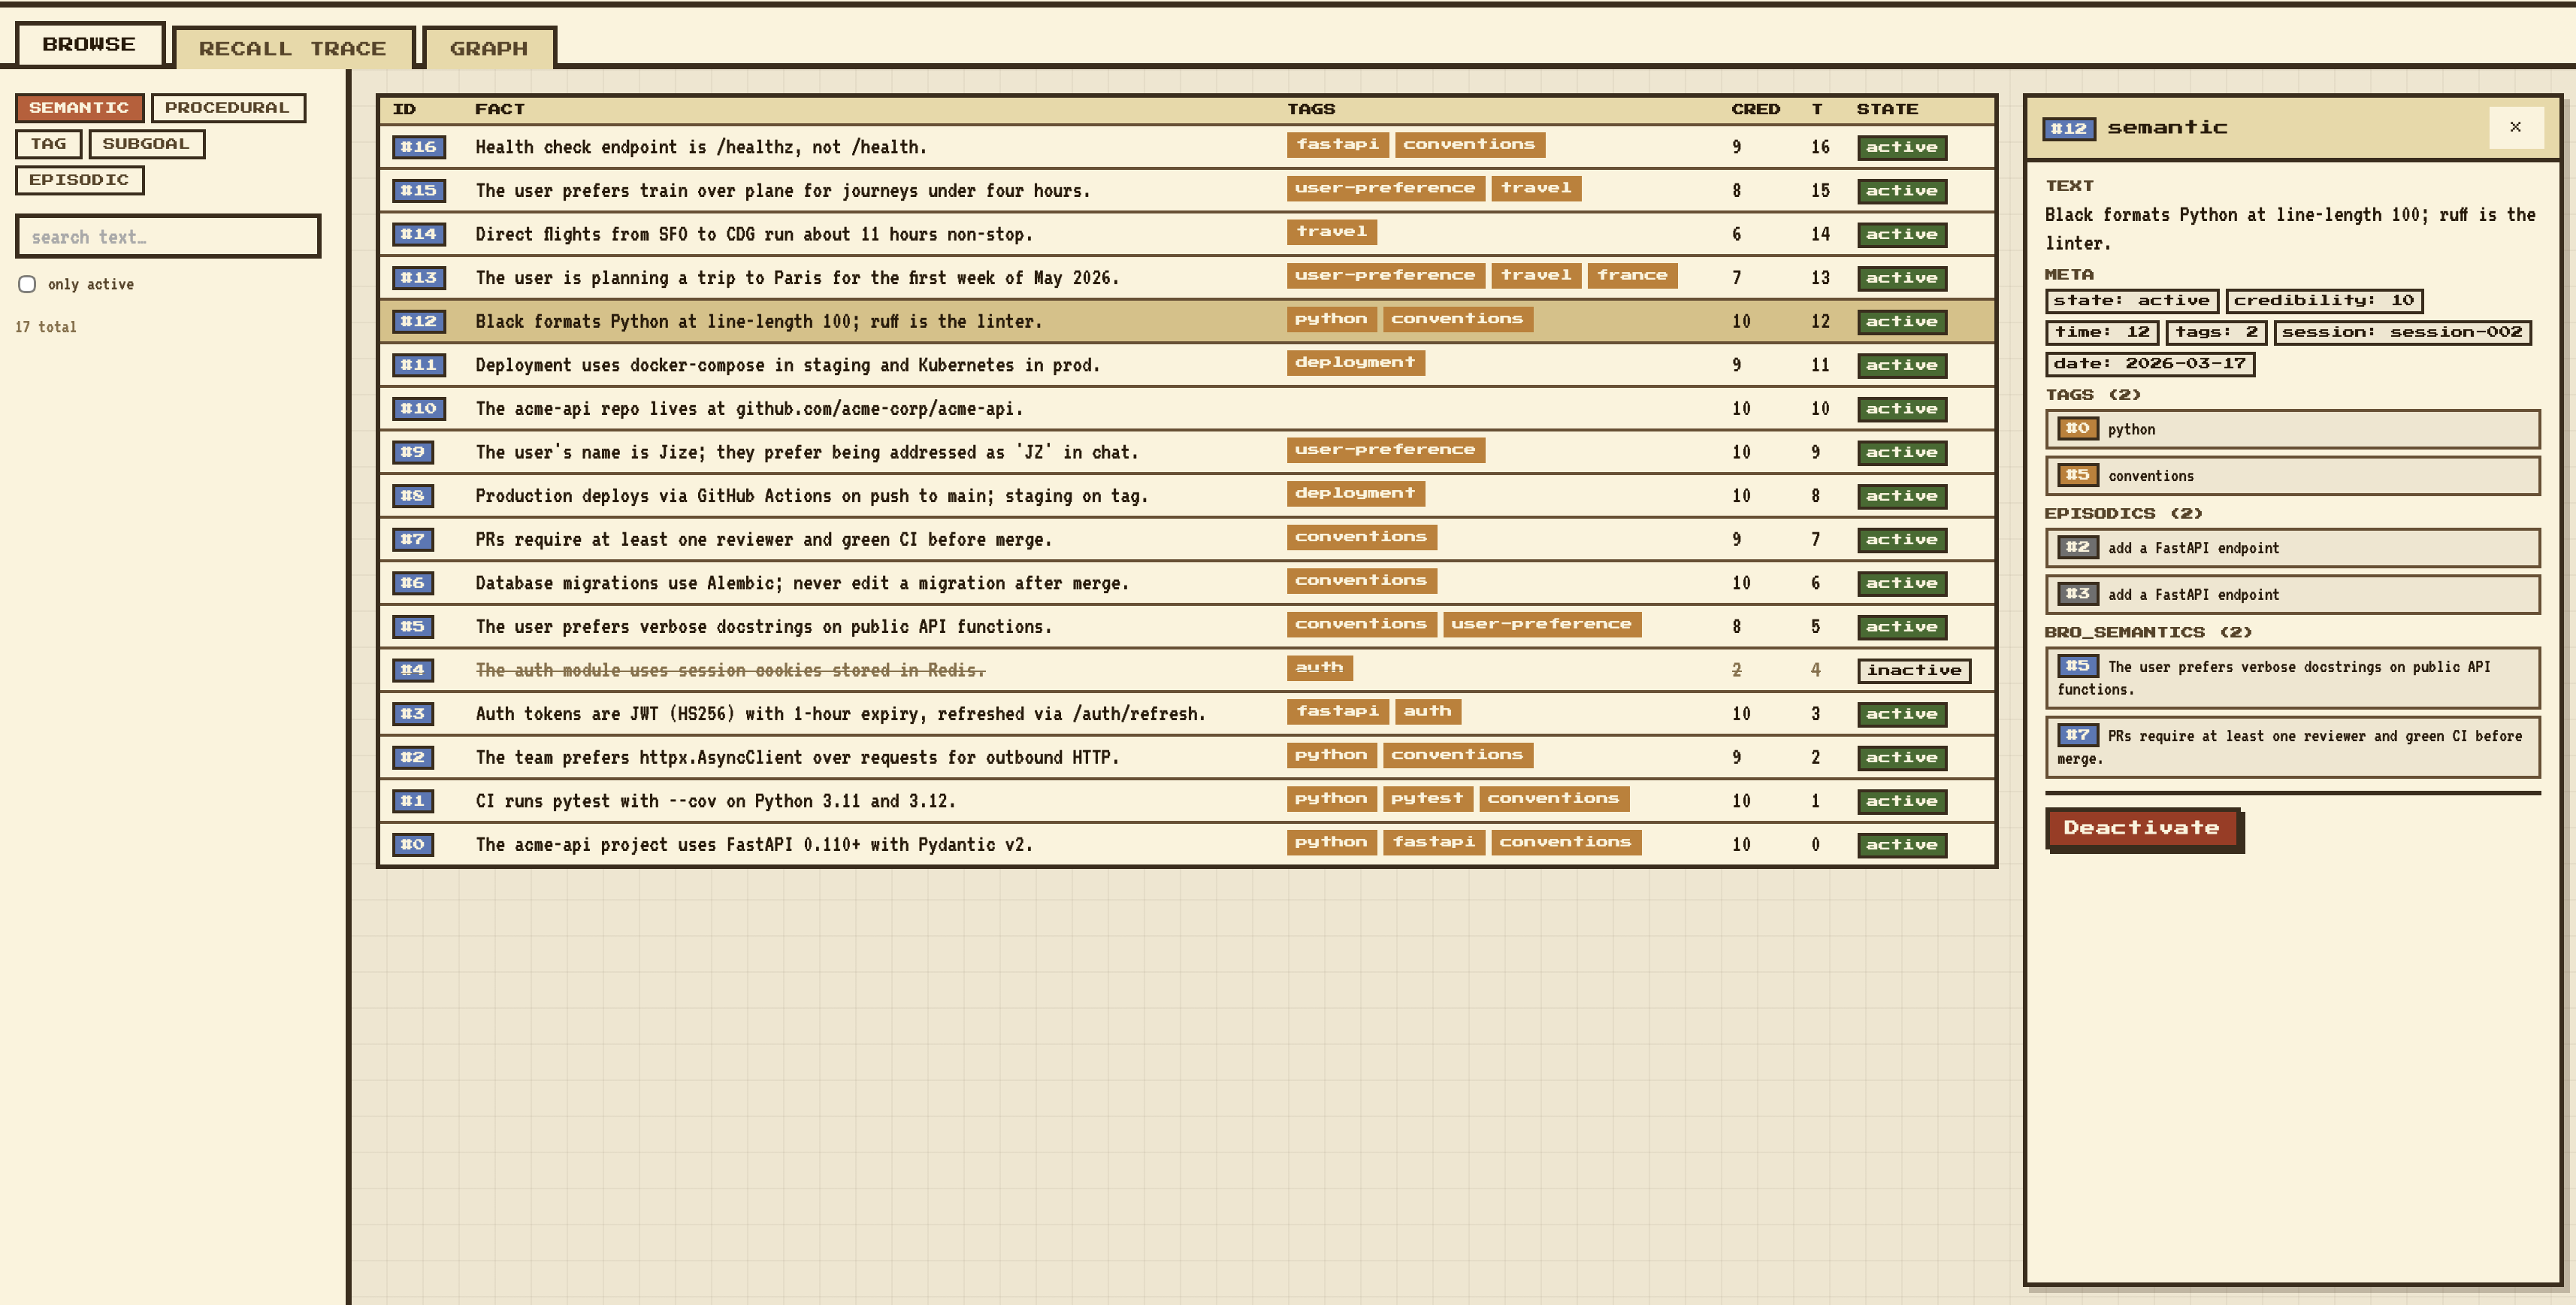Open ID badge #8 in the table
Screen dimensions: 2576x1305
click(413, 495)
